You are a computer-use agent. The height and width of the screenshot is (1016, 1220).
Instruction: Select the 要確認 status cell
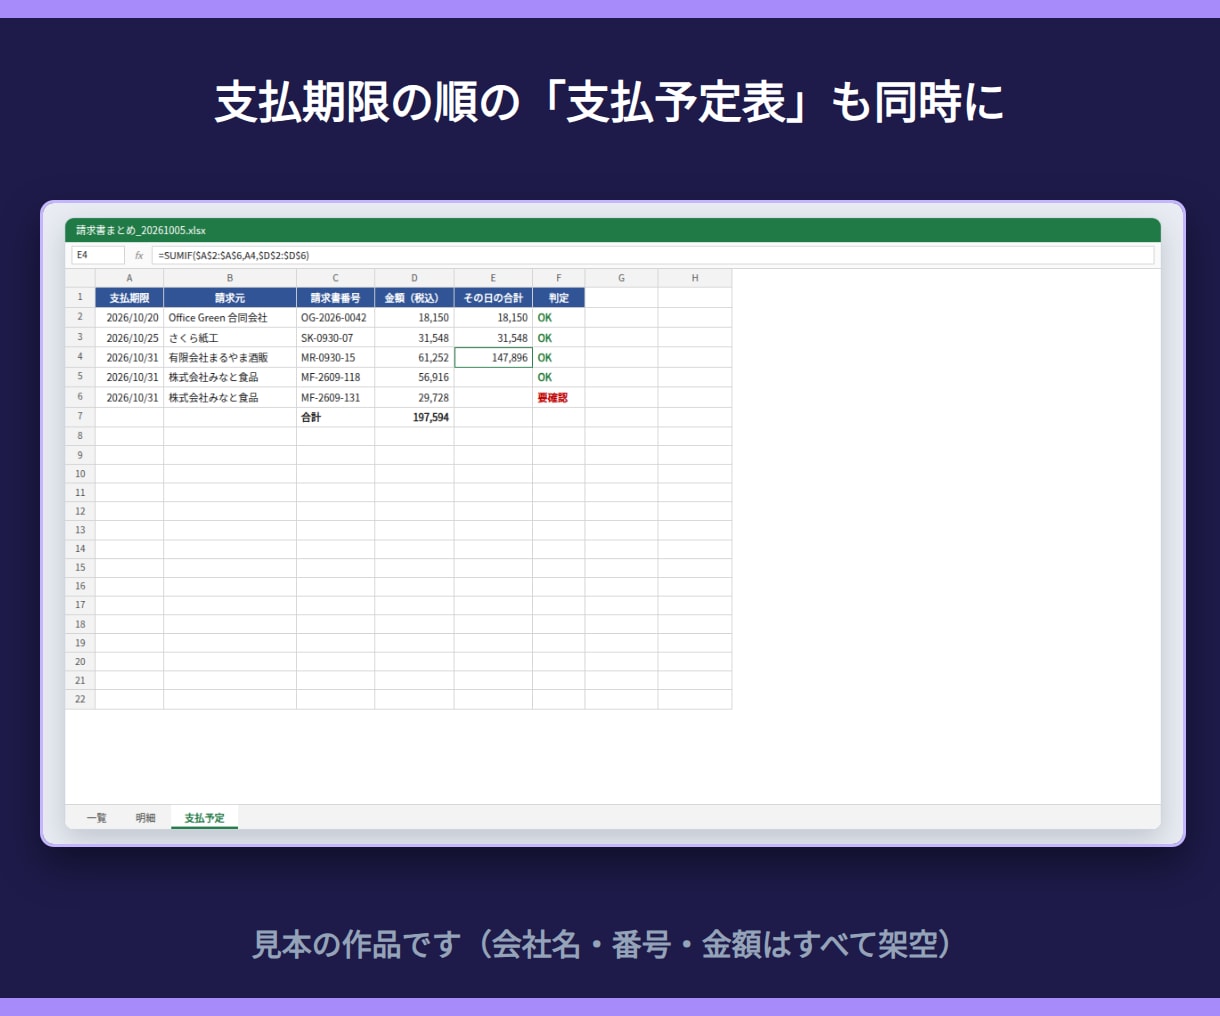pos(559,397)
